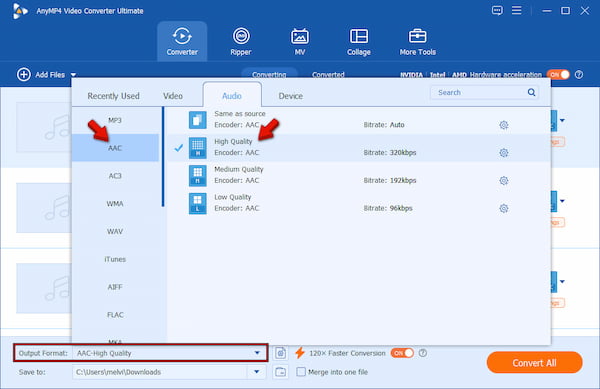Click the orange lightning bolt icon
This screenshot has height=389, width=600.
(300, 353)
